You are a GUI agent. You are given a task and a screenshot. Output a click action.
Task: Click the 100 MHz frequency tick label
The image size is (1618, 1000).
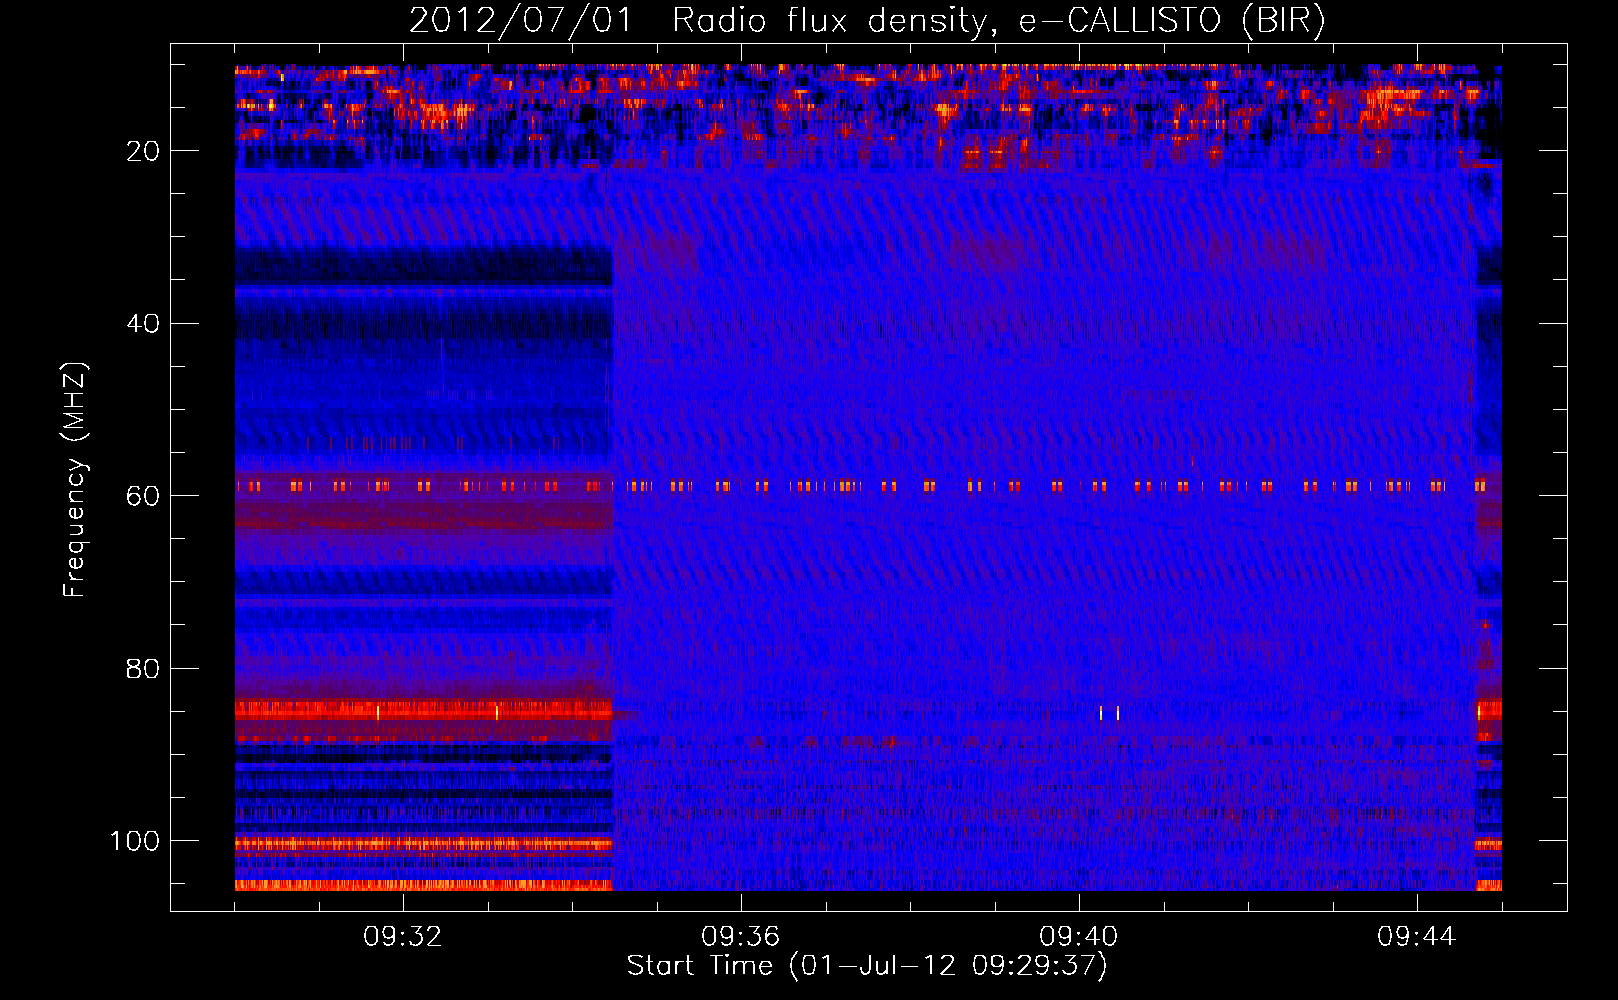click(x=135, y=841)
